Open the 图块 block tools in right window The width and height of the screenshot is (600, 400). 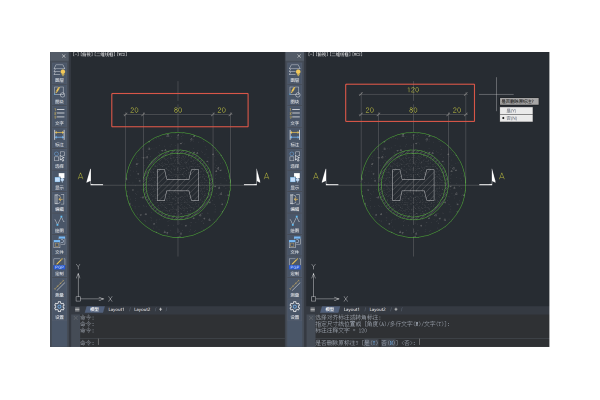295,95
